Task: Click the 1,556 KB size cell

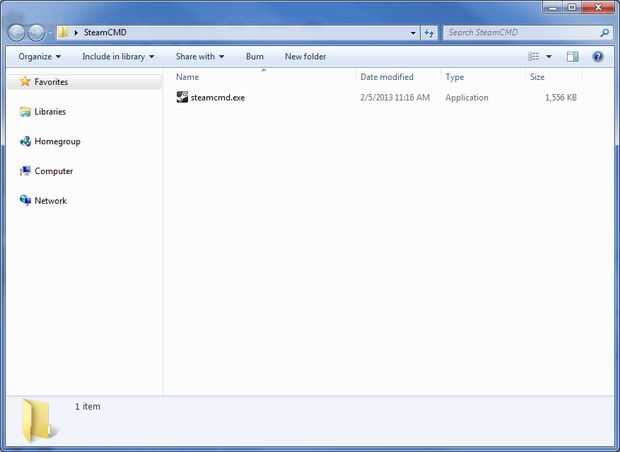Action: pos(561,98)
